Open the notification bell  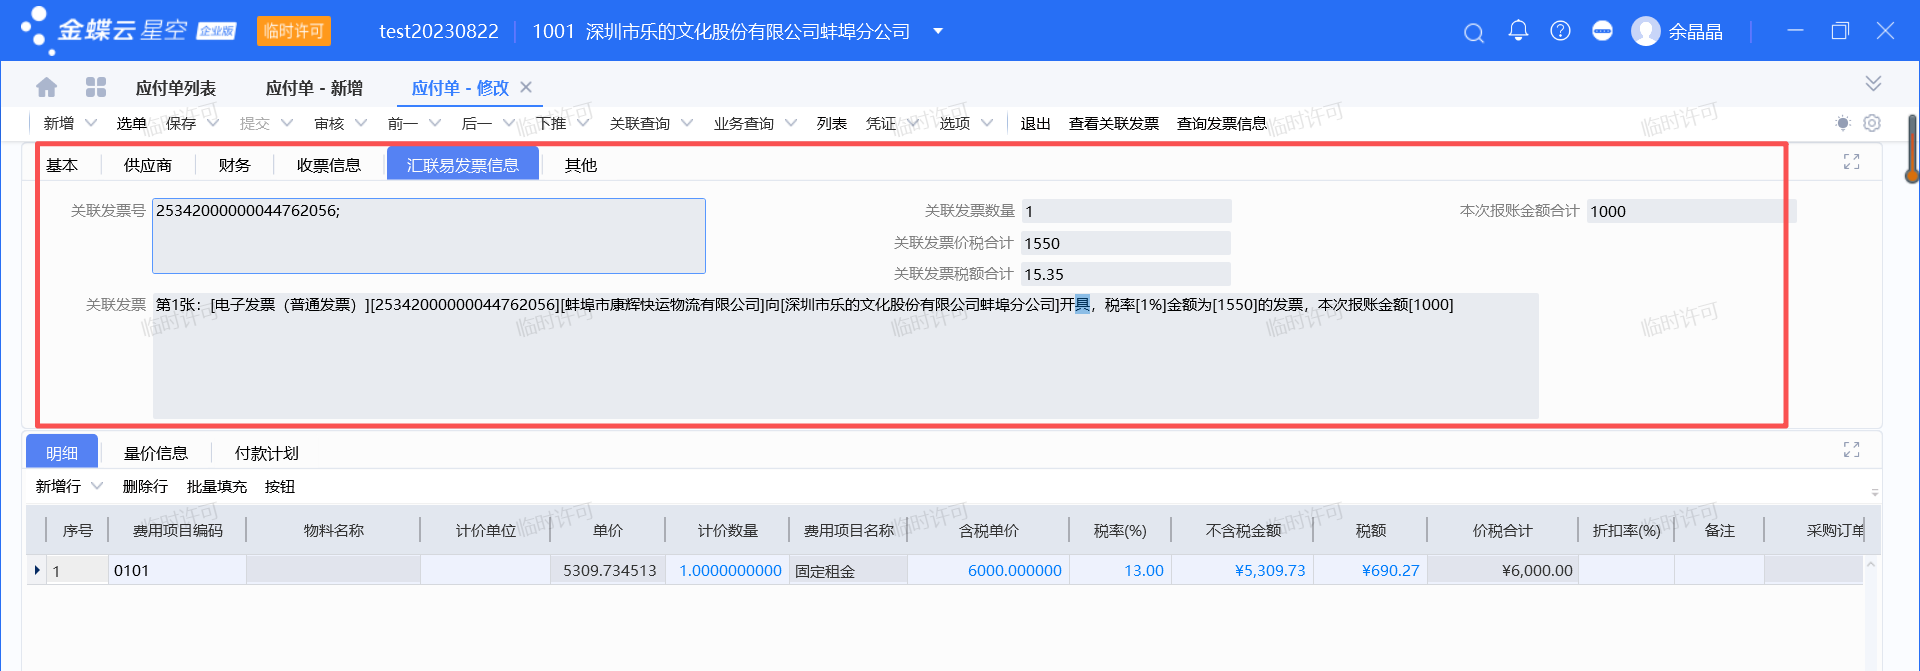[1518, 31]
